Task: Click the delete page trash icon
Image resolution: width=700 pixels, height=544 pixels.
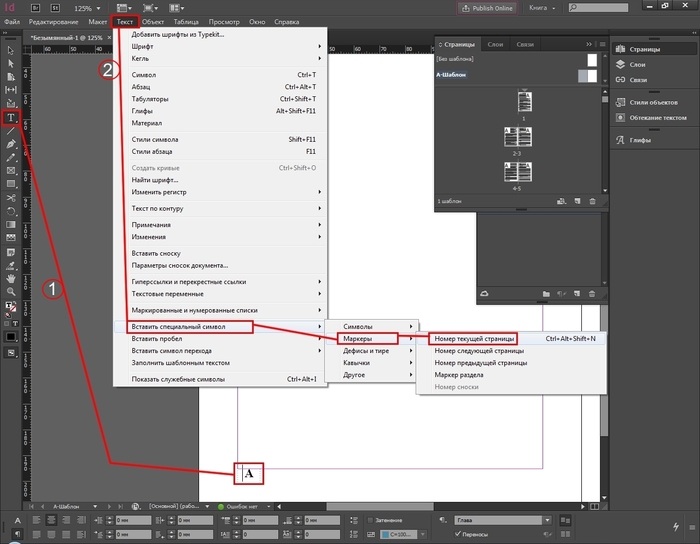Action: pyautogui.click(x=592, y=201)
